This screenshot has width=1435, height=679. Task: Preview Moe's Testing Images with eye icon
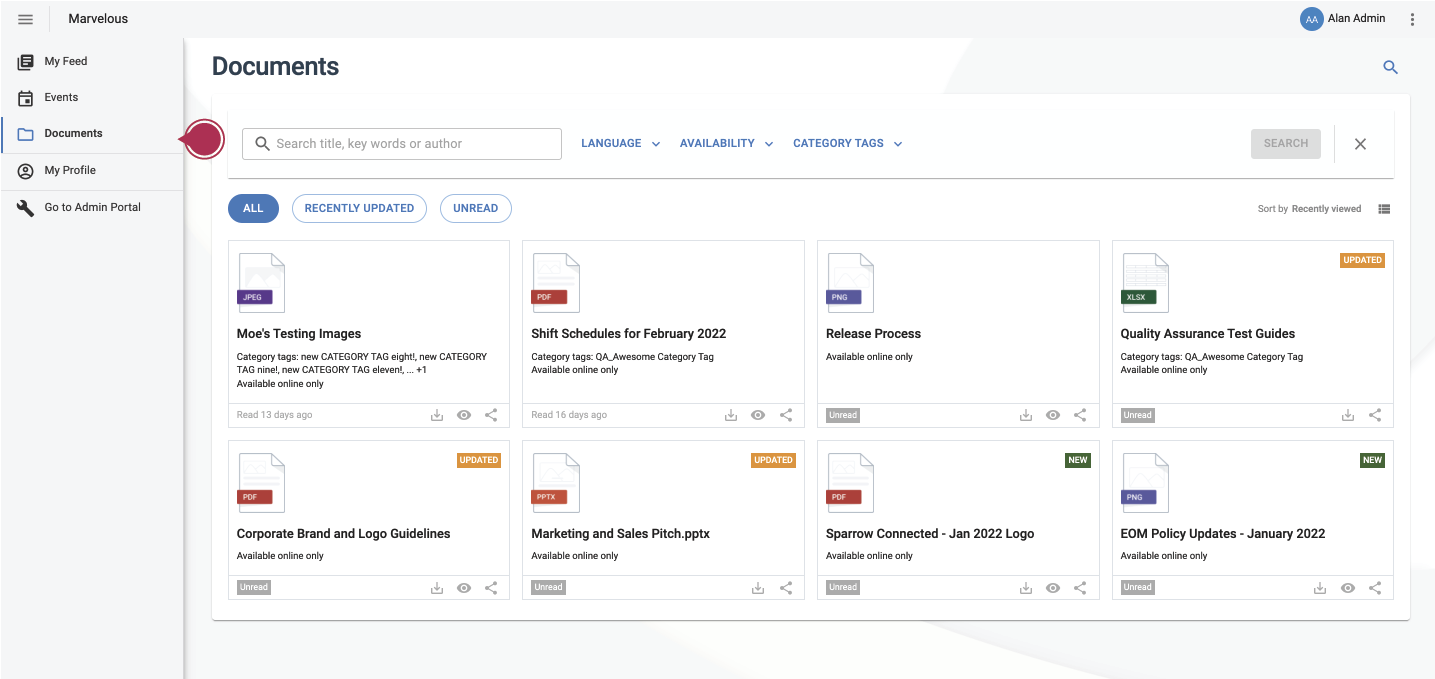[464, 415]
